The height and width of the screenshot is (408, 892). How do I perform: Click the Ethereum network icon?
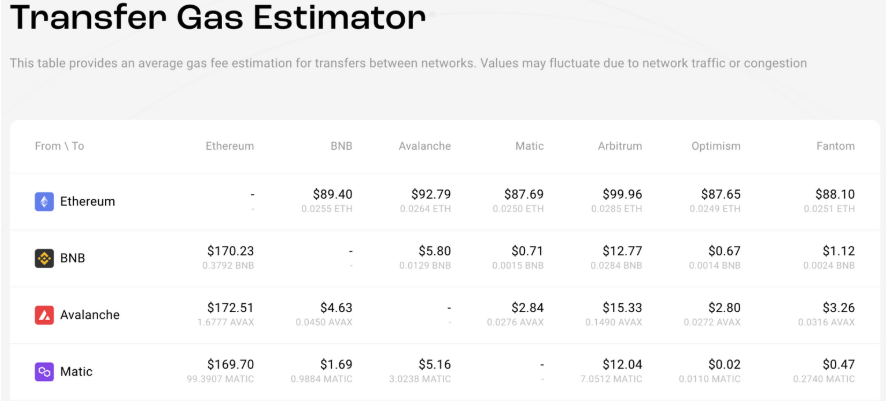(44, 201)
